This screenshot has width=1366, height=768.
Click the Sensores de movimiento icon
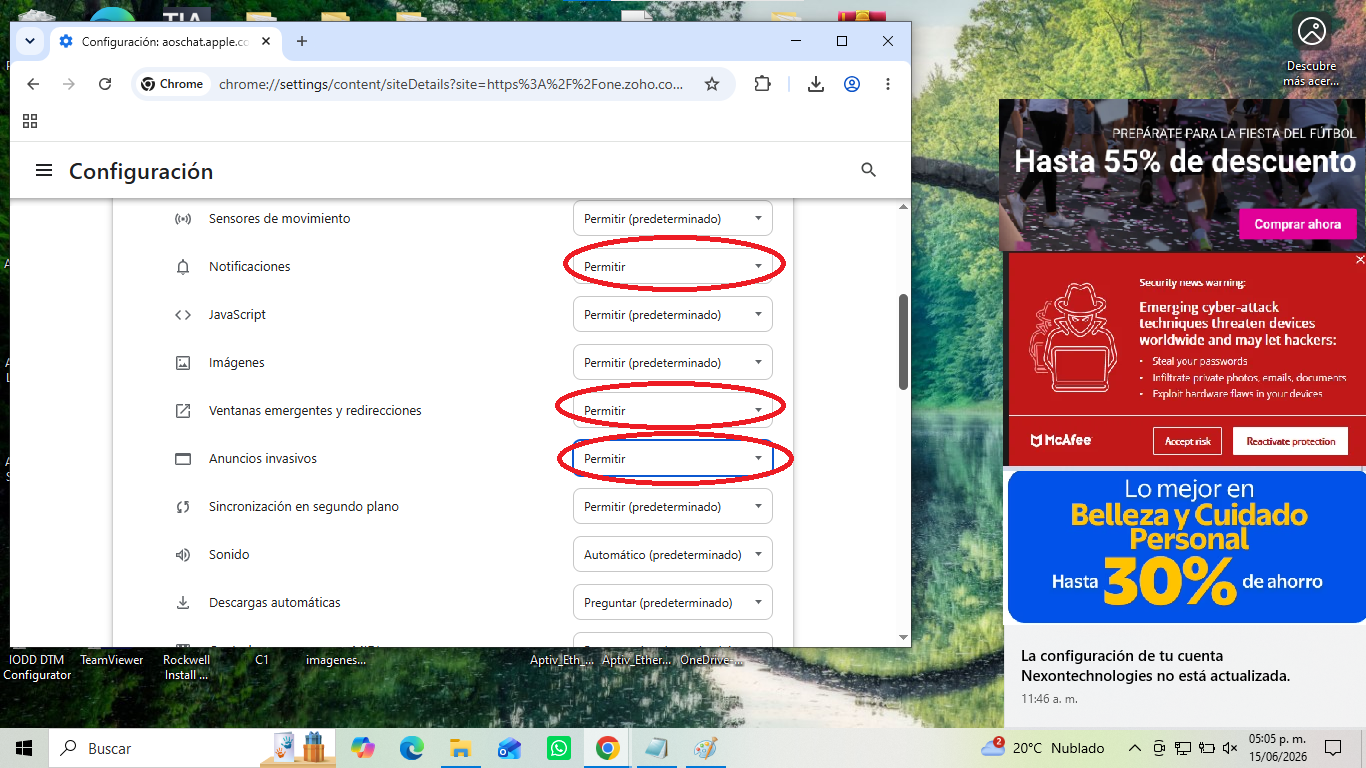(183, 219)
